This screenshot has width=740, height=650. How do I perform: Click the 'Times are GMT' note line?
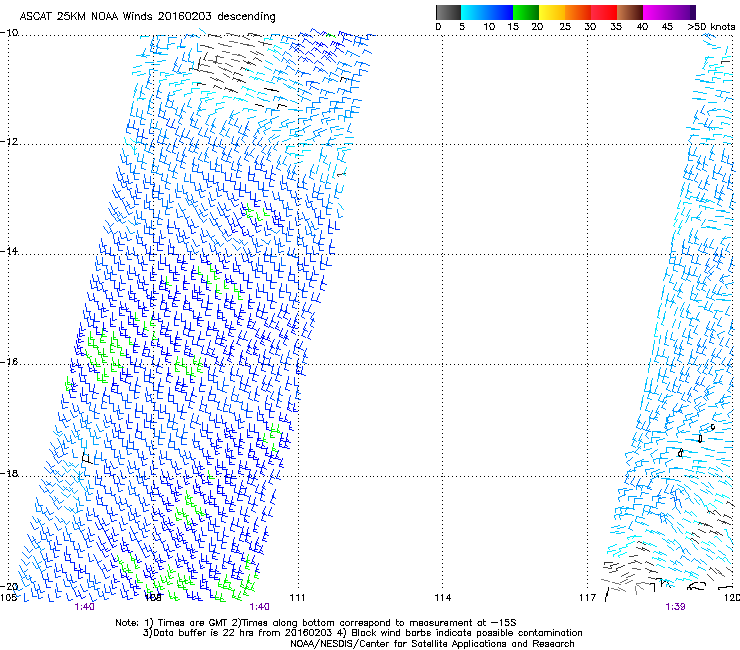(x=316, y=623)
